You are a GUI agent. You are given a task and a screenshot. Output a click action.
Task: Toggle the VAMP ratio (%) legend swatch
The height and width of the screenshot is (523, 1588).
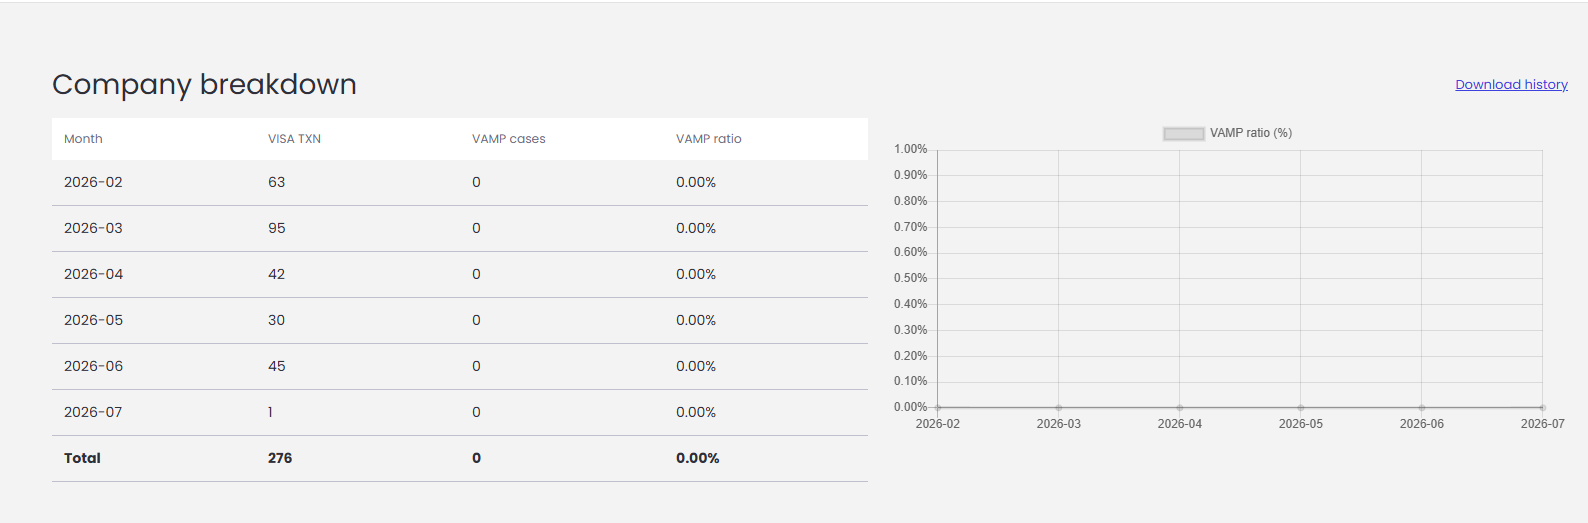click(x=1184, y=133)
